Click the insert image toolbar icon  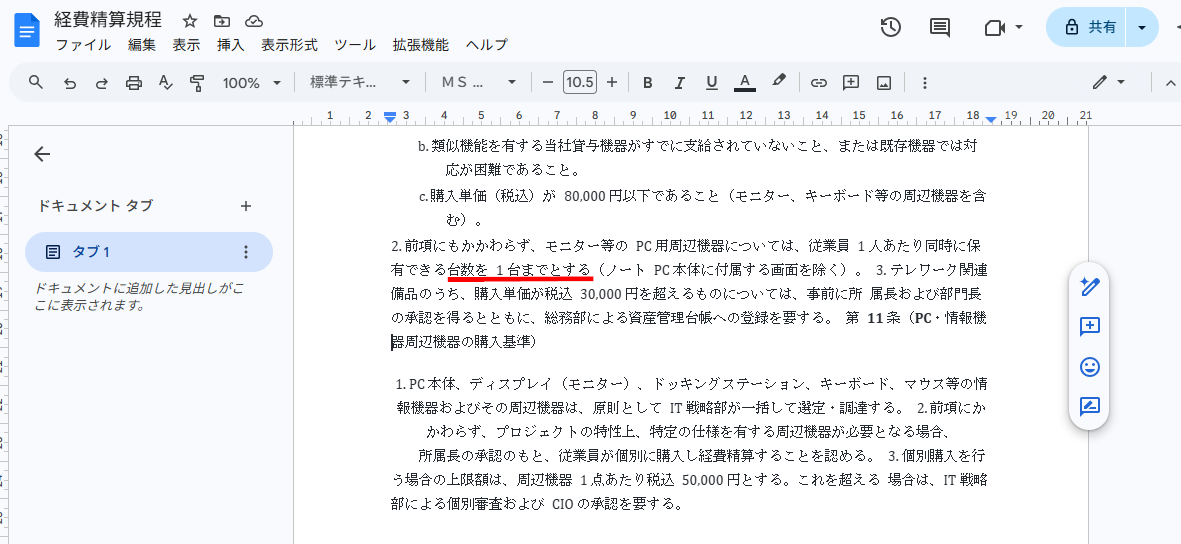click(x=884, y=83)
